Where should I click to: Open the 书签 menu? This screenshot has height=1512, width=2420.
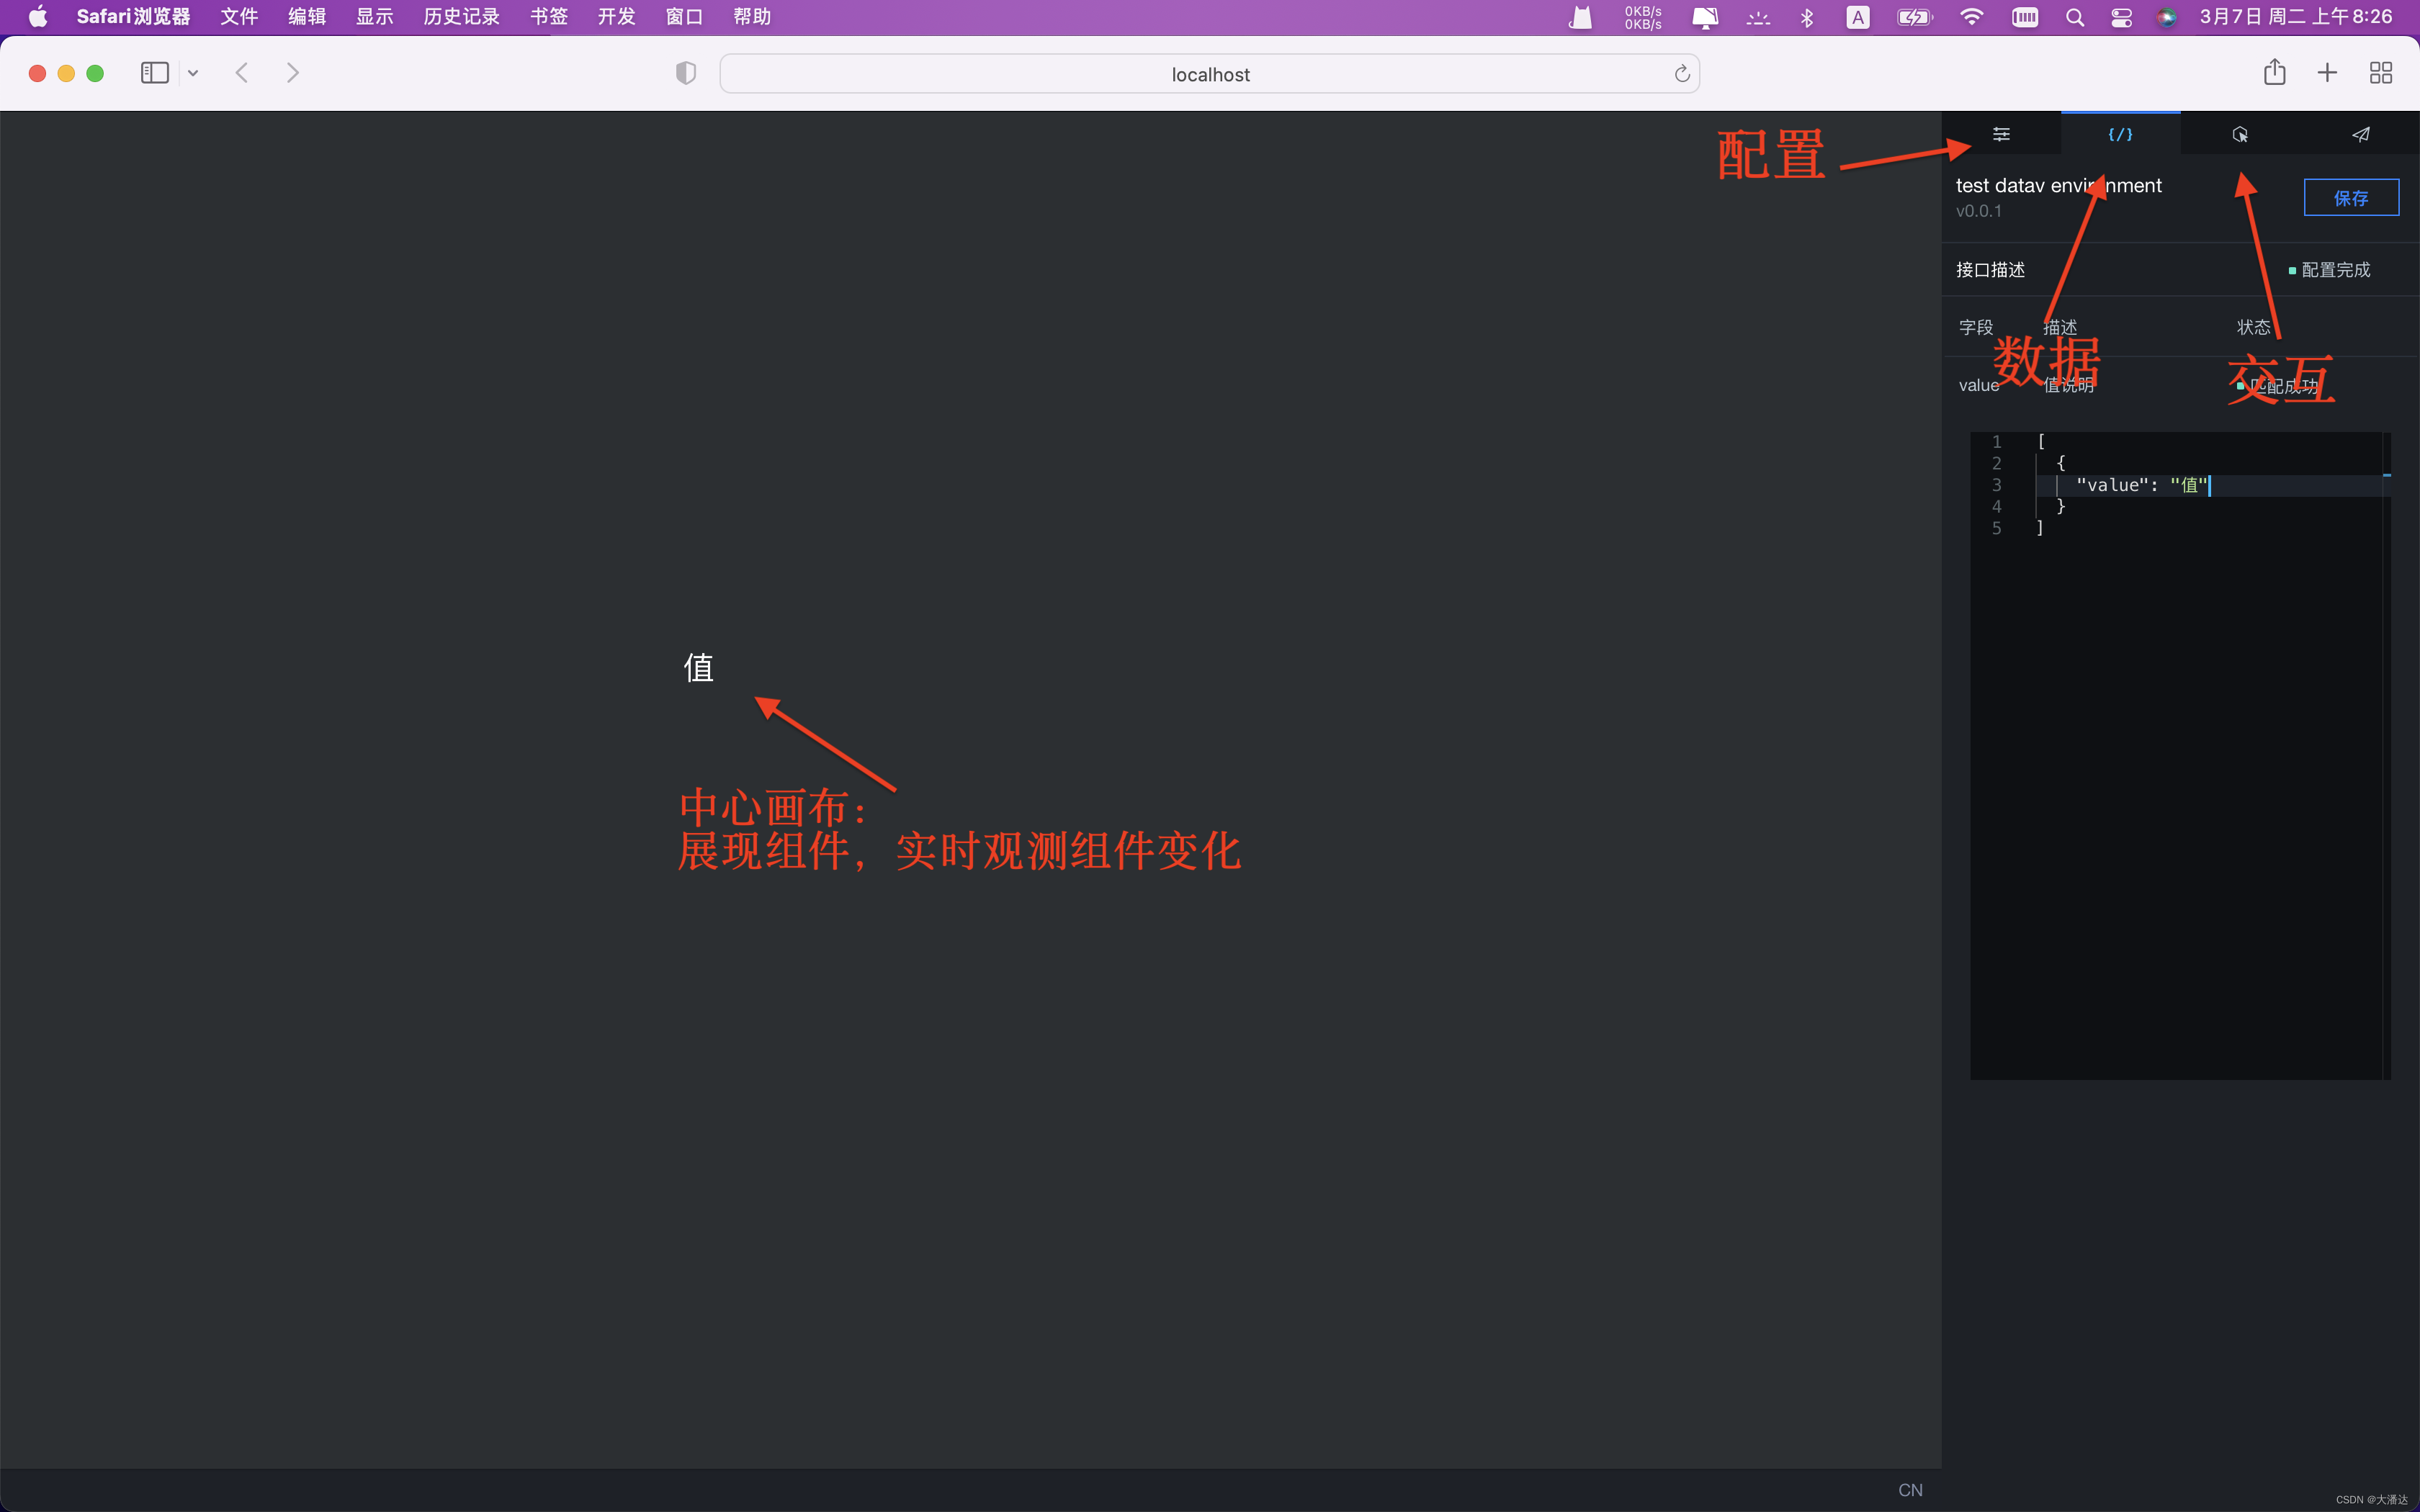(549, 17)
